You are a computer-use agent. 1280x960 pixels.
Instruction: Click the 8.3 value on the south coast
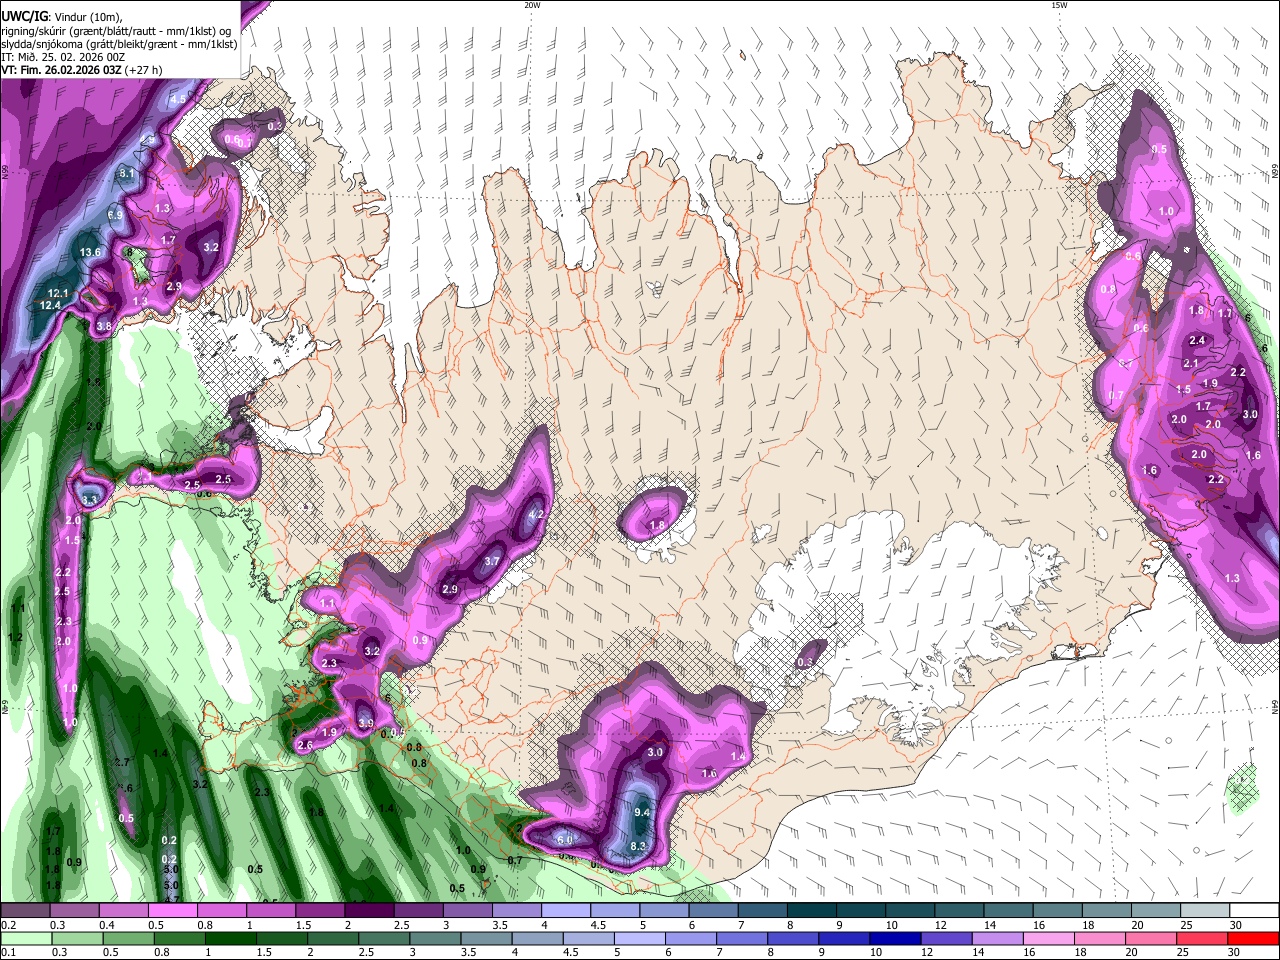tap(639, 847)
